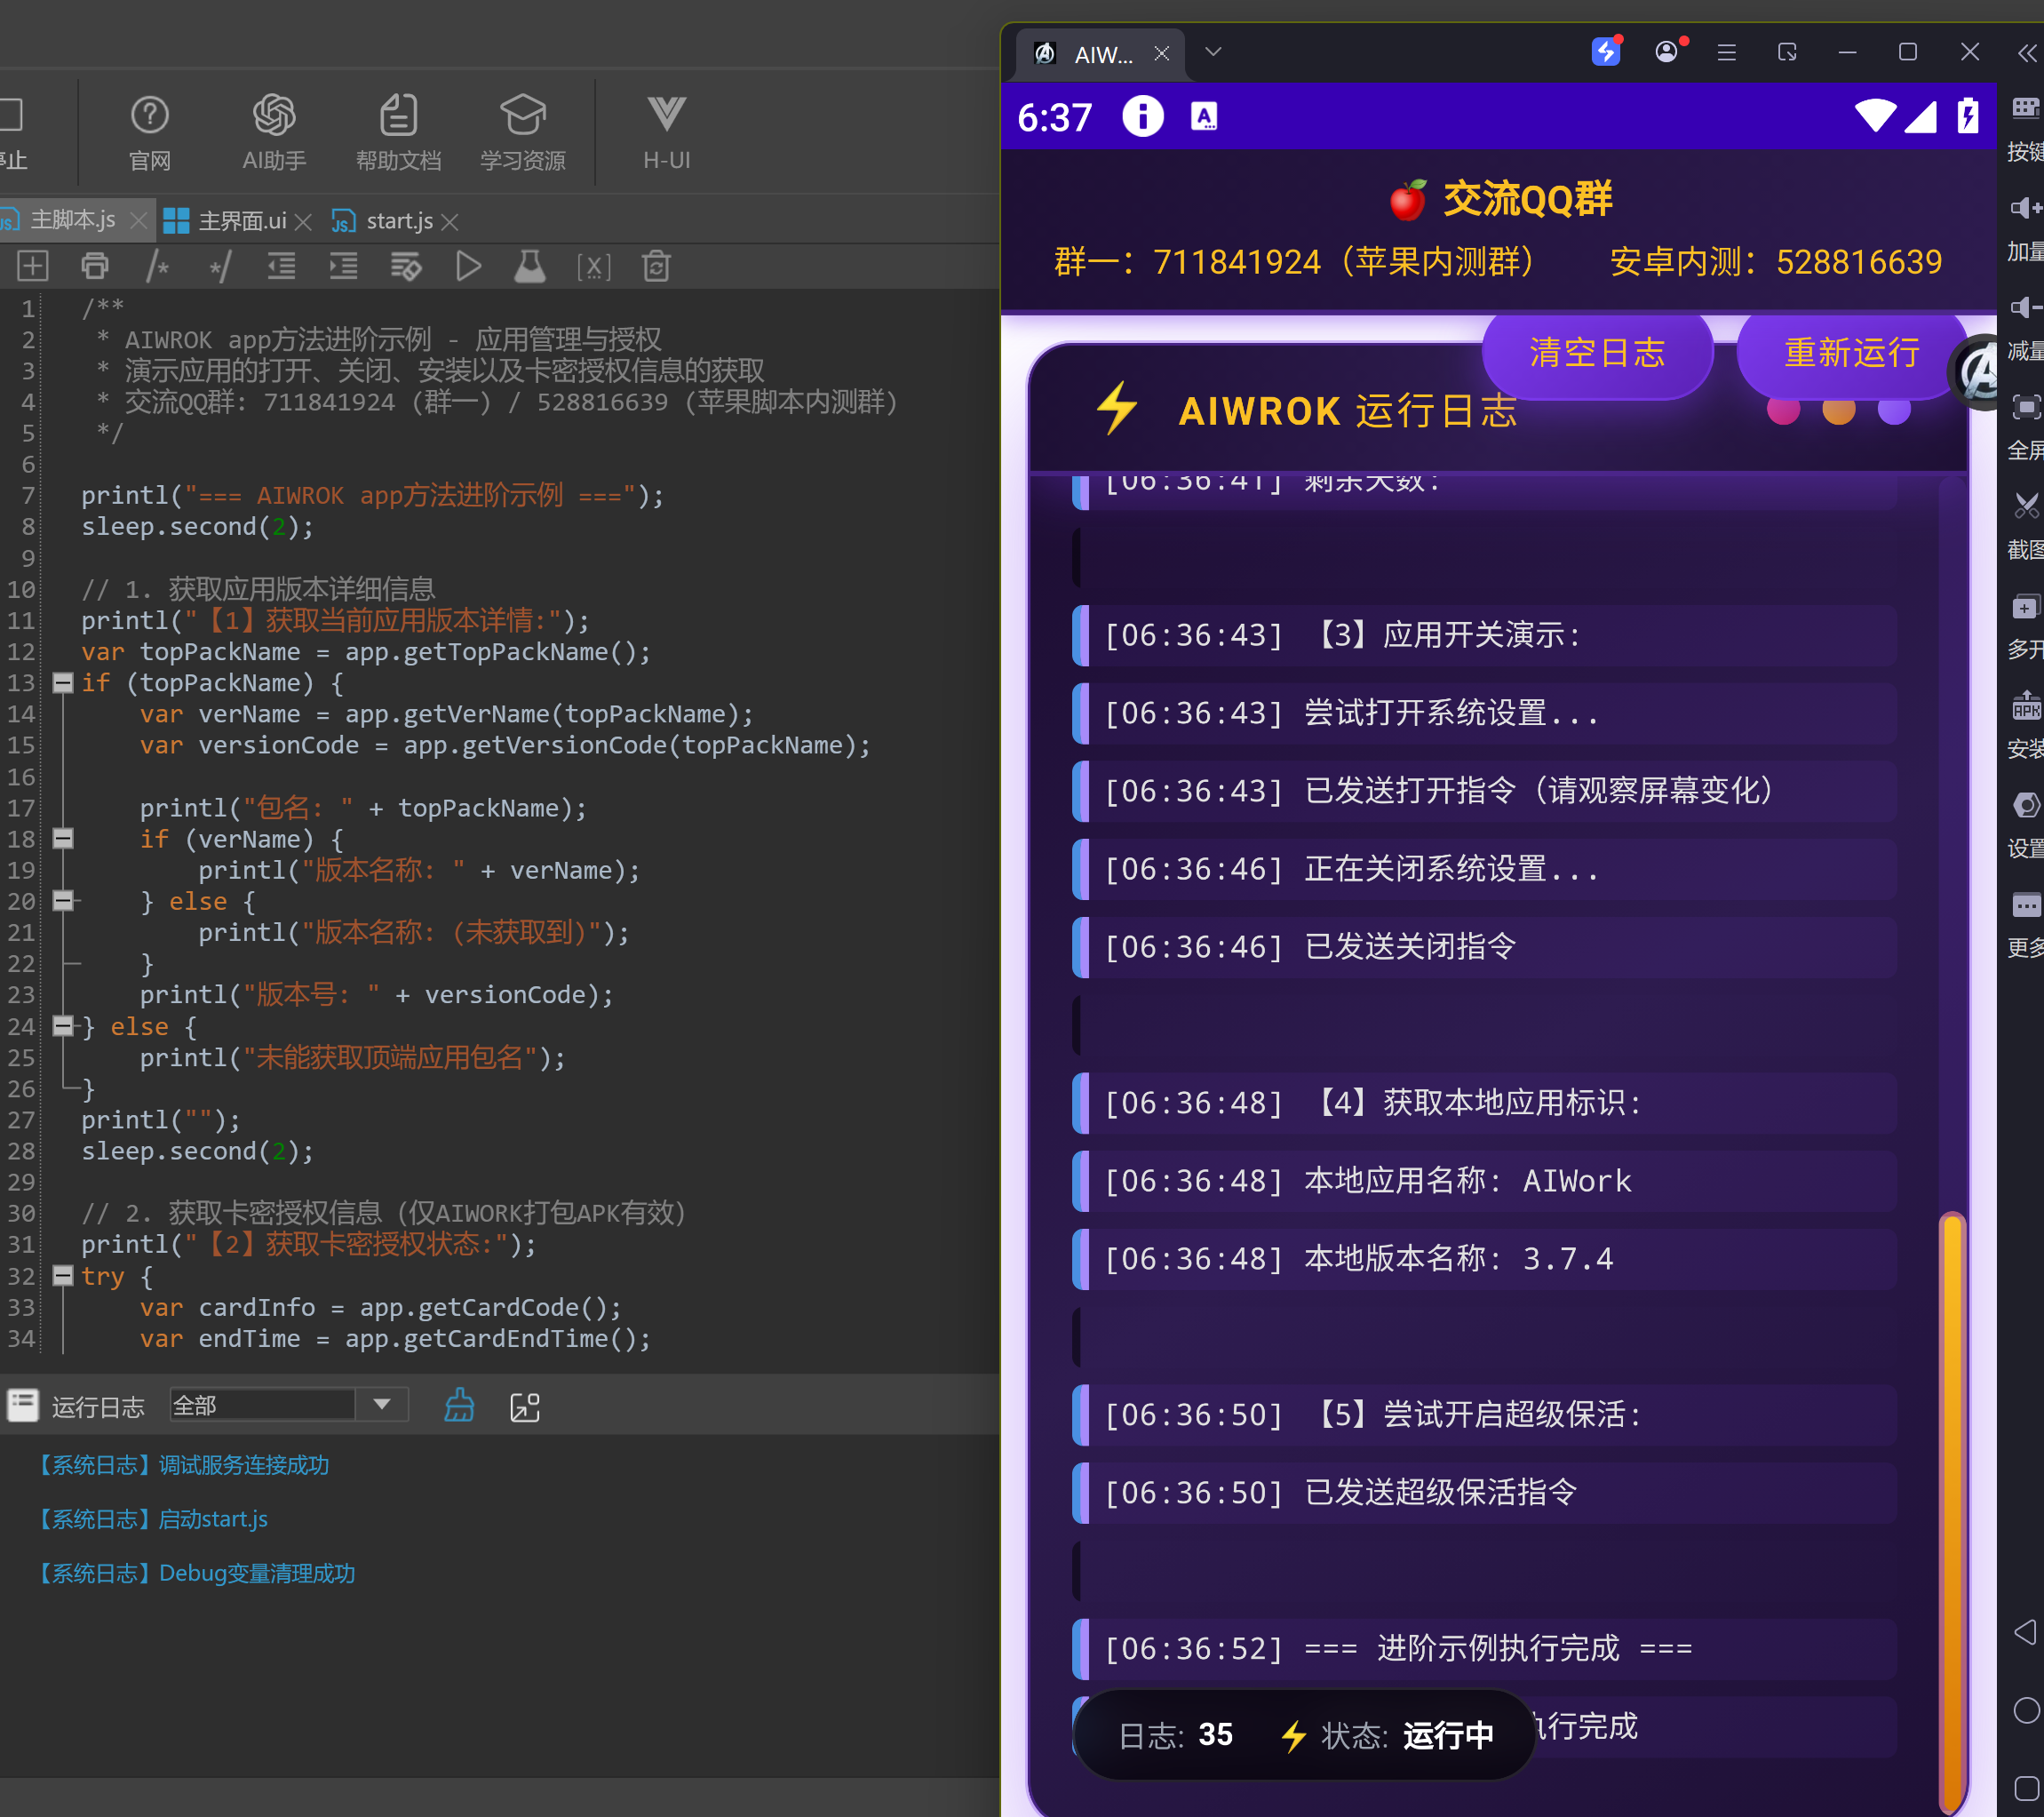The width and height of the screenshot is (2044, 1817).
Task: Click the 运行日志 panel label
Action: coord(98,1407)
